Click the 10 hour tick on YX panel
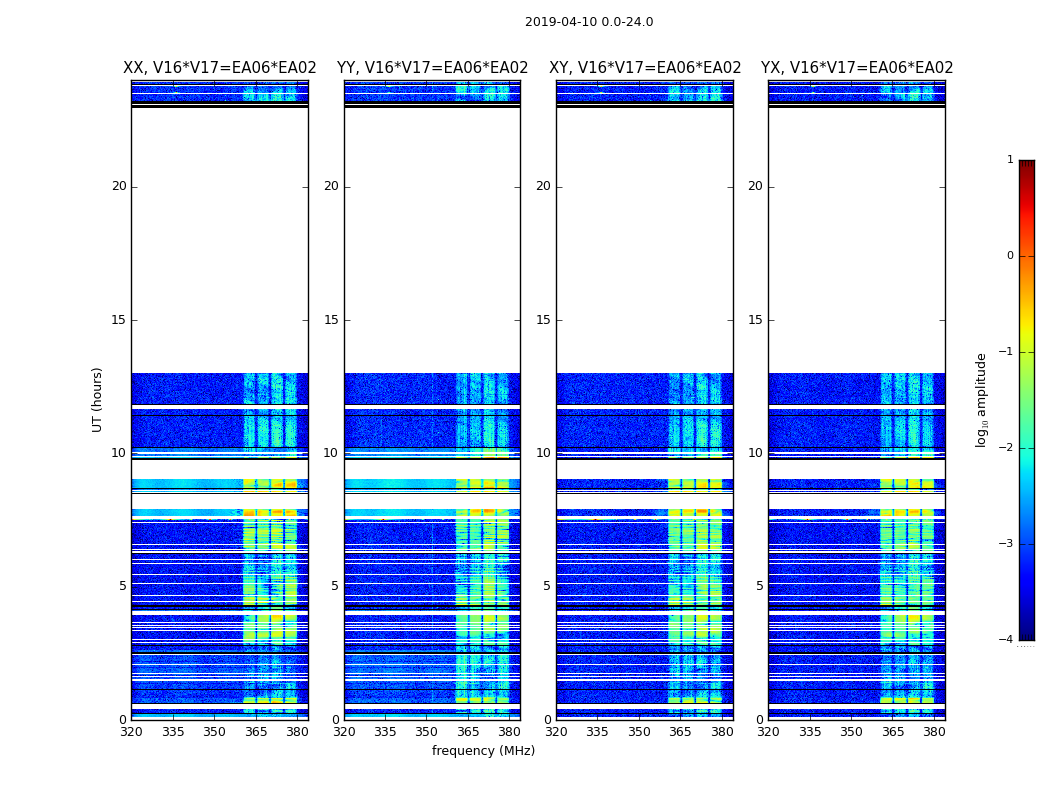Viewport: 1050px width, 800px height. pyautogui.click(x=755, y=453)
